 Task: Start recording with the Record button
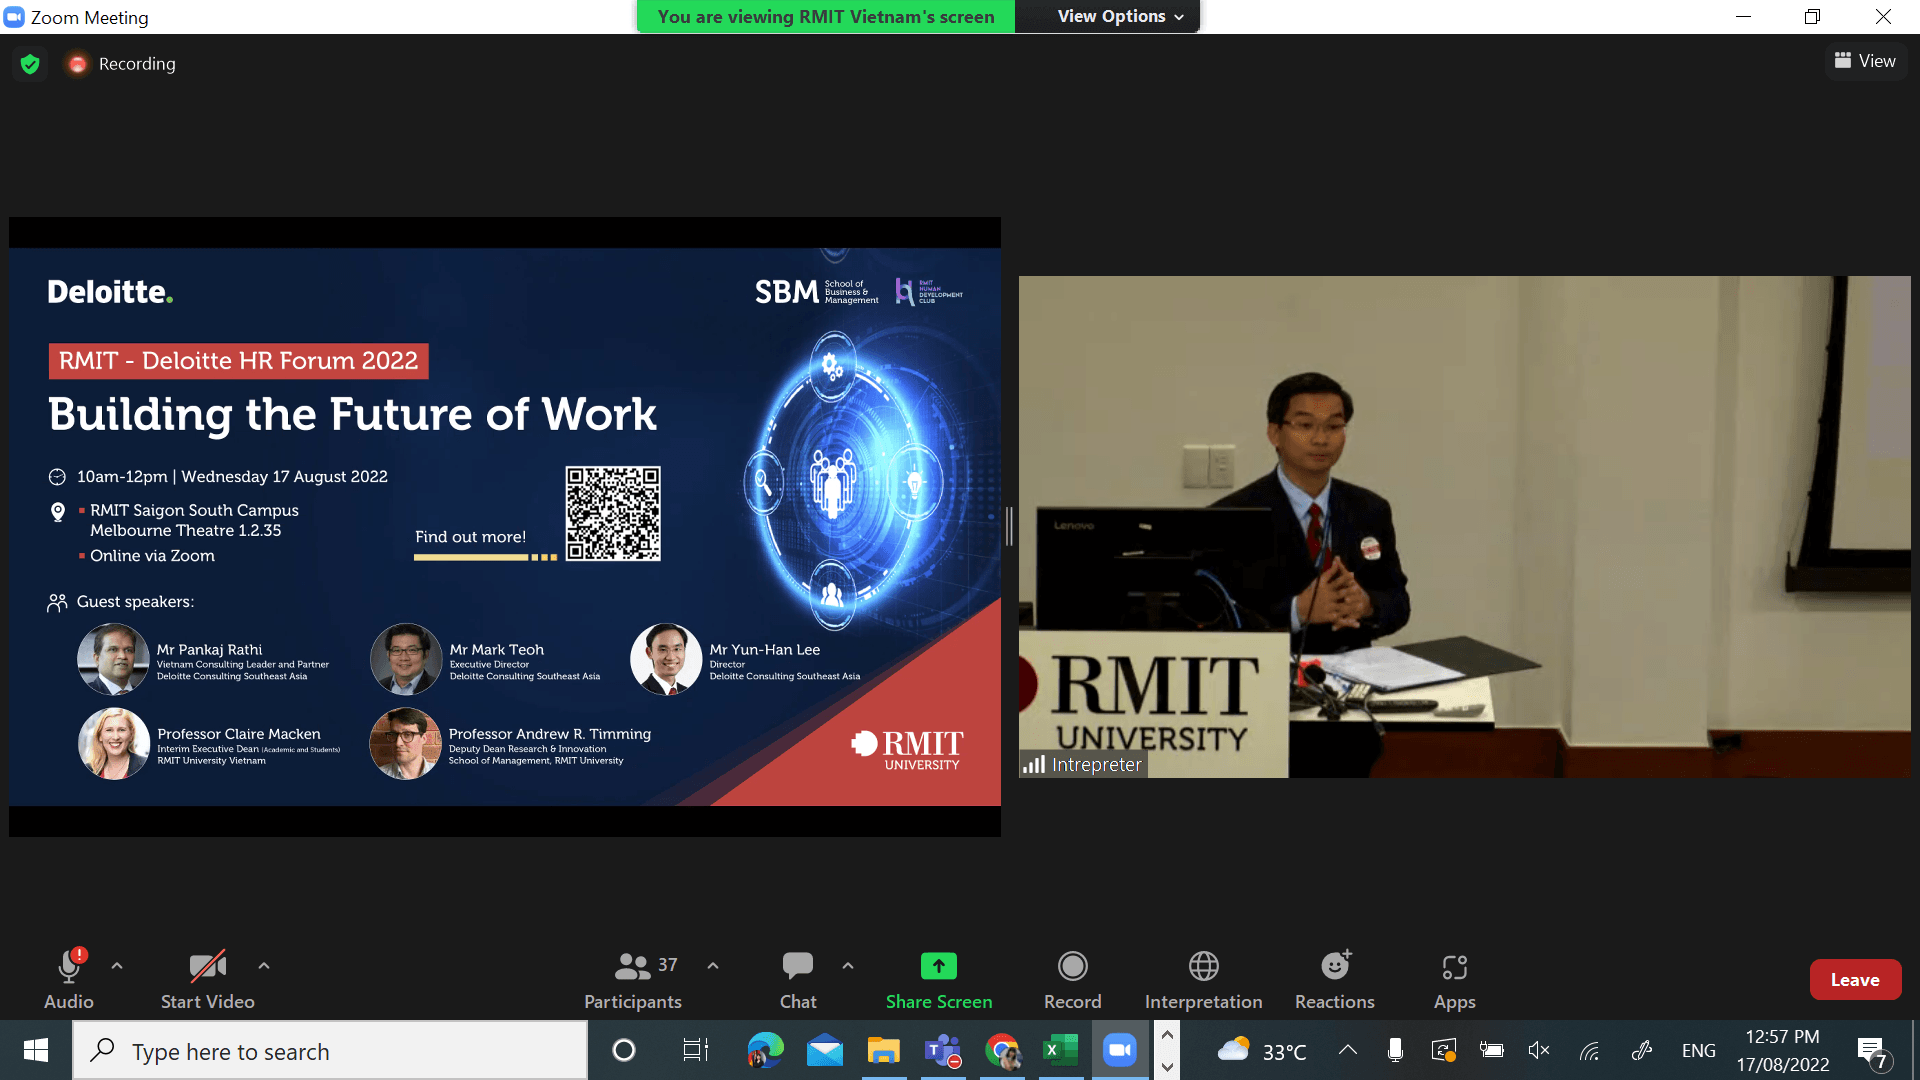coord(1073,978)
